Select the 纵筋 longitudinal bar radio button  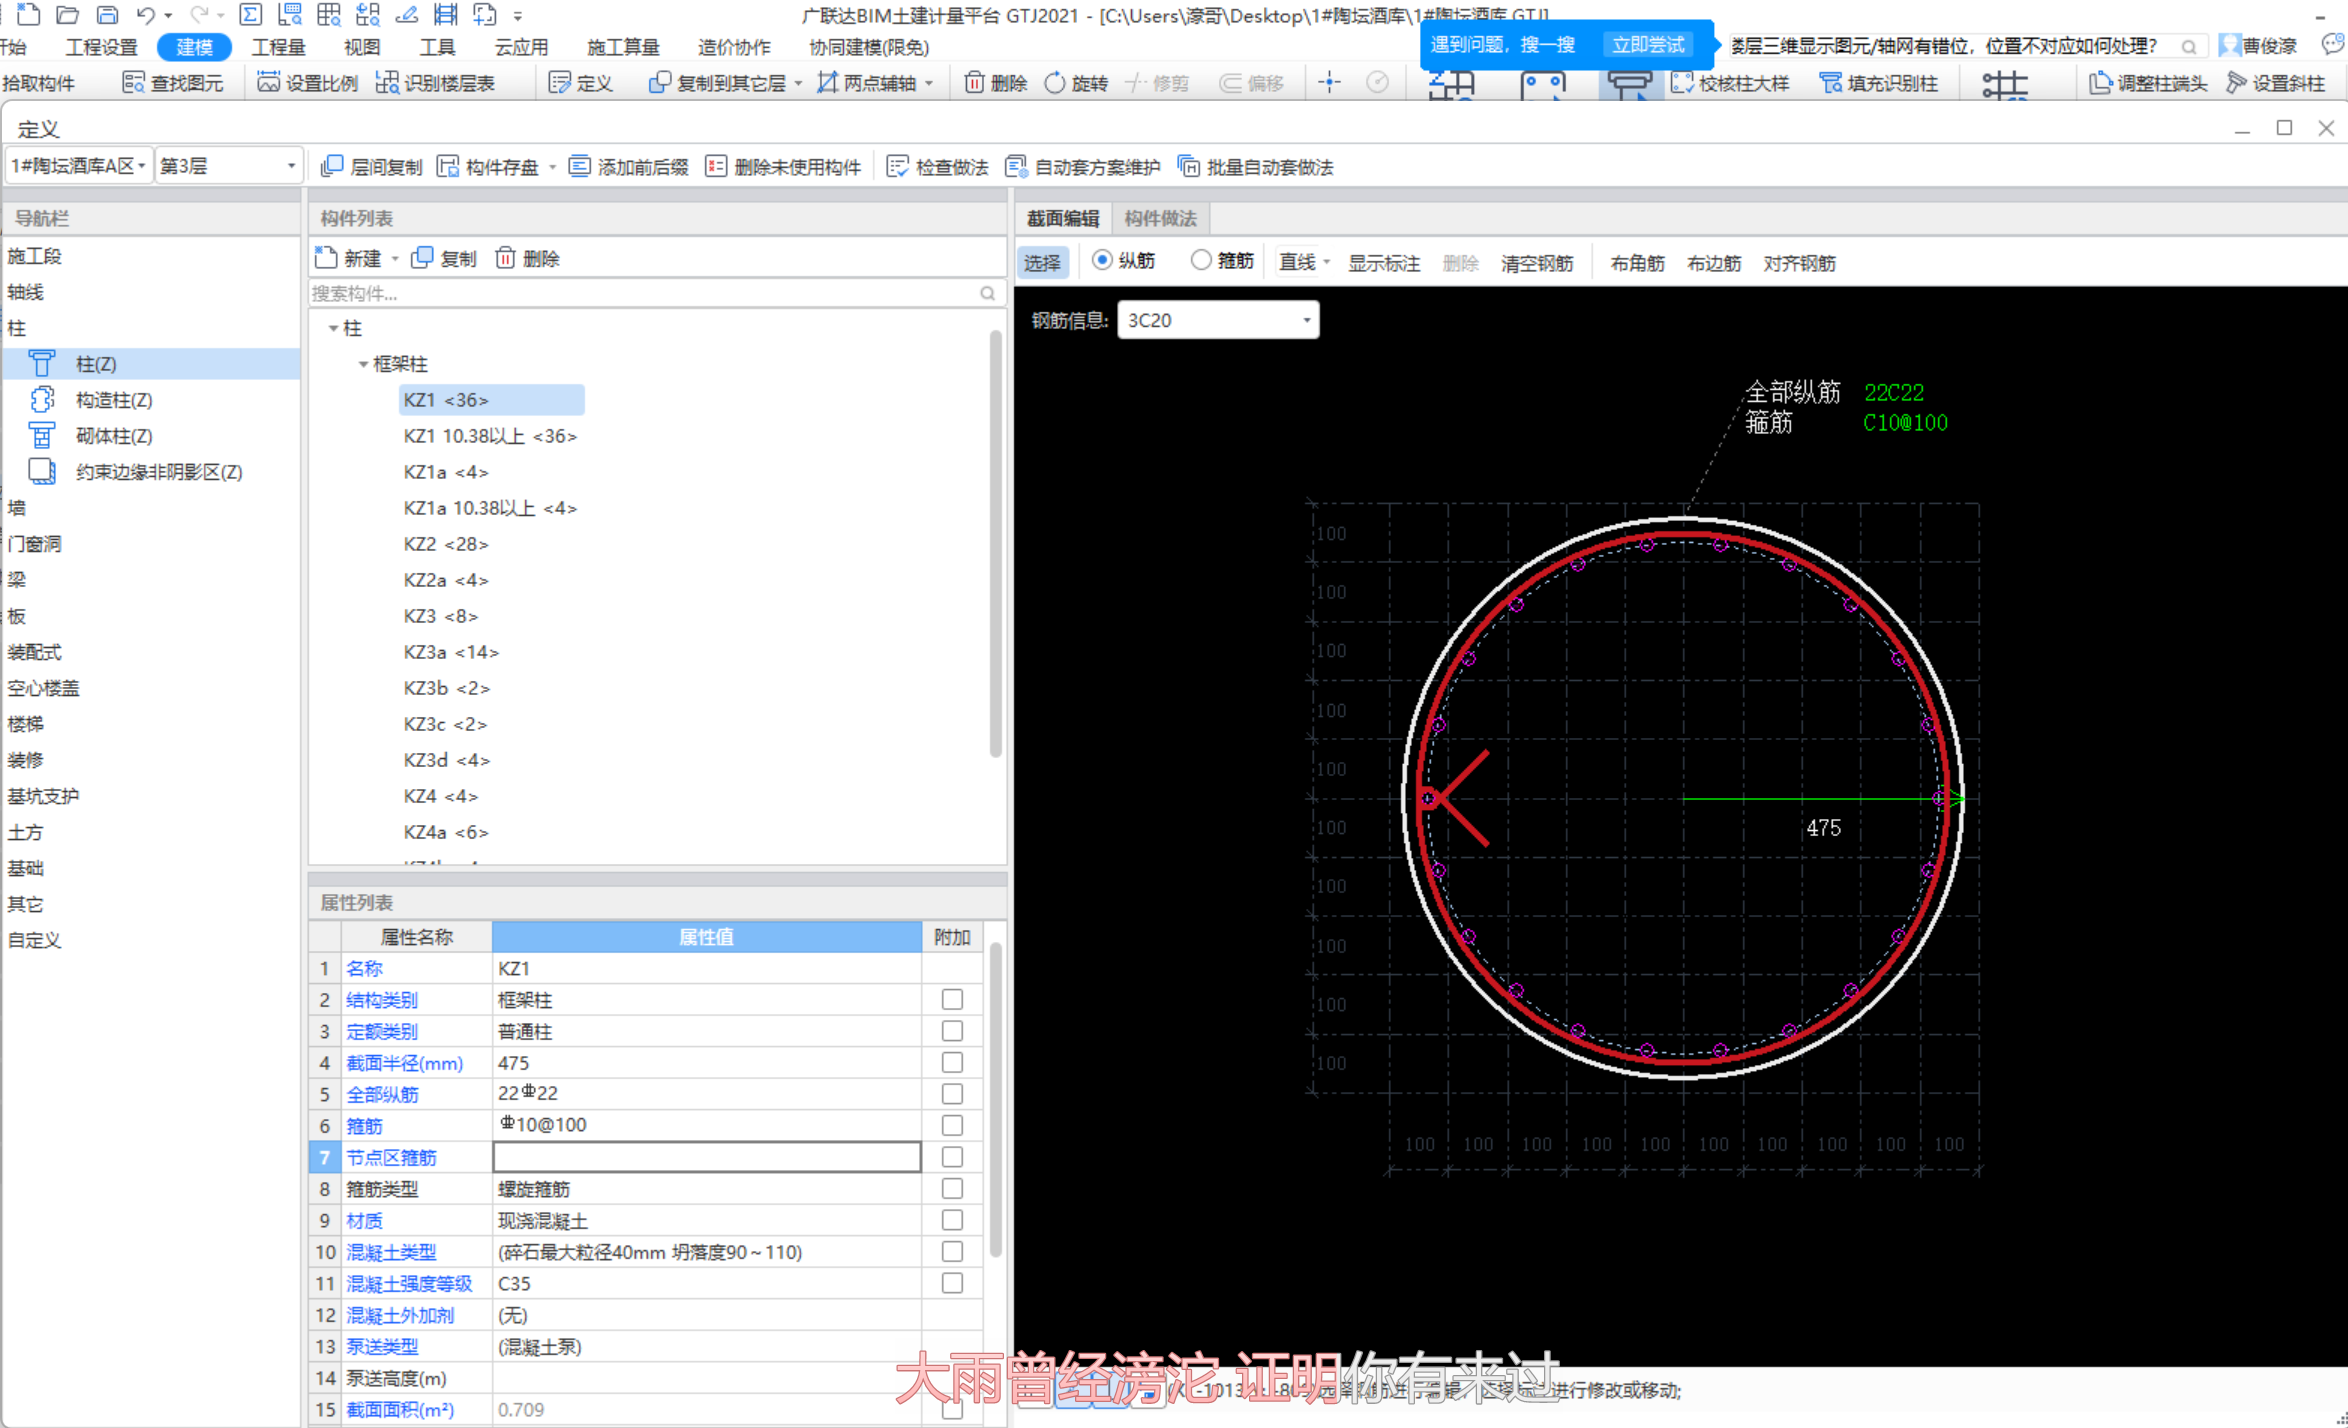click(1102, 260)
